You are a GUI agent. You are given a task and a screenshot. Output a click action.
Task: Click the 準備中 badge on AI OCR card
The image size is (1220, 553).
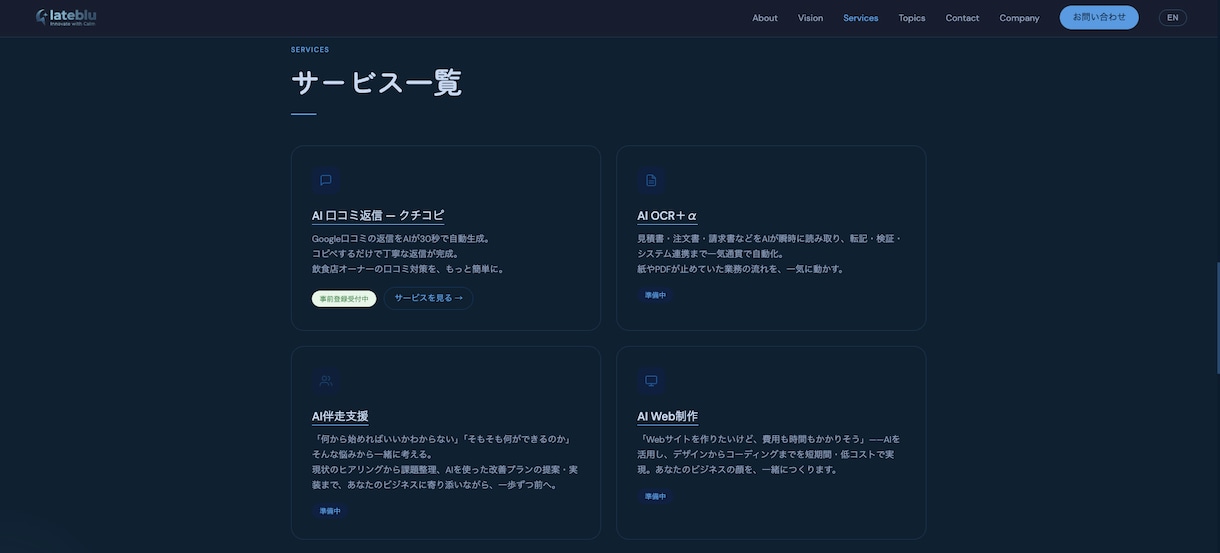pyautogui.click(x=655, y=295)
